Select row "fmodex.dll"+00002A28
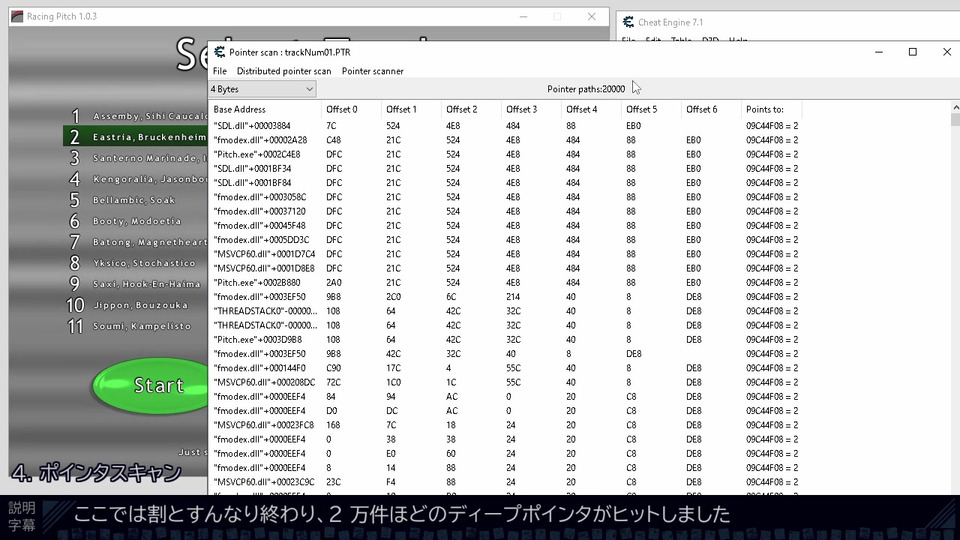 pos(506,140)
